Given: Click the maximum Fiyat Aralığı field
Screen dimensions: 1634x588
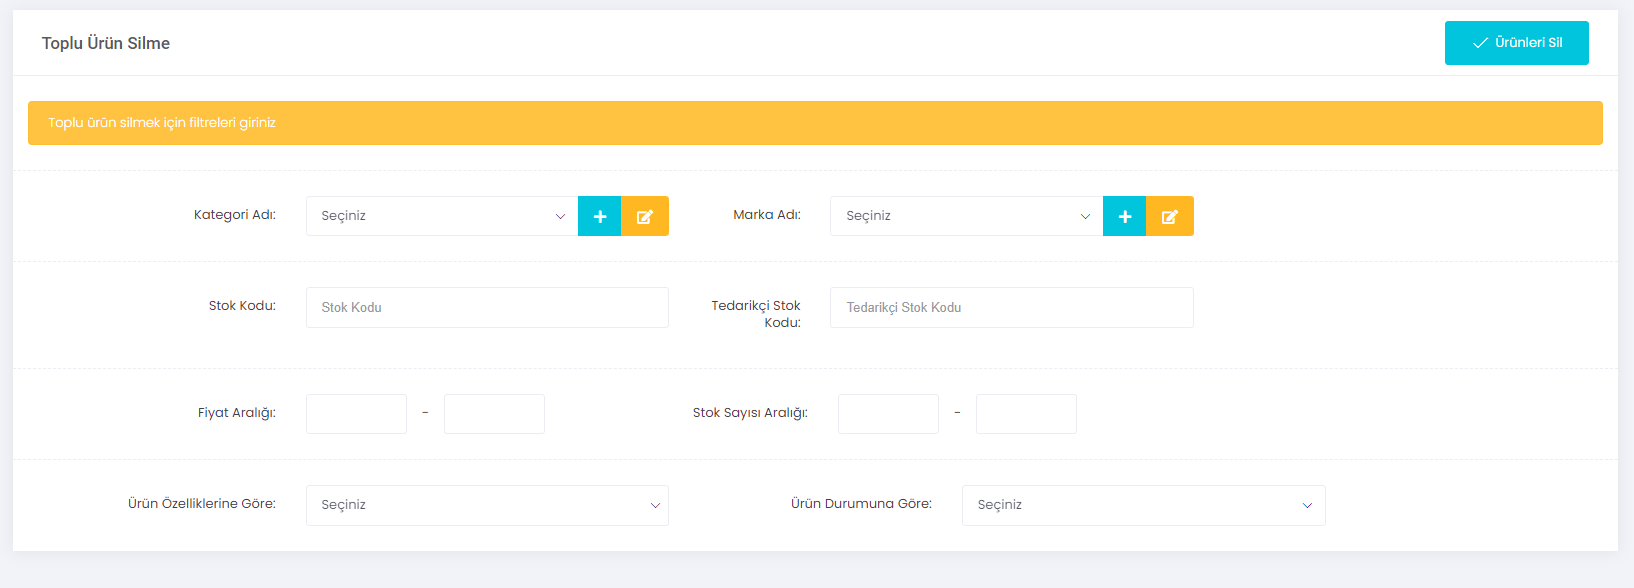Looking at the screenshot, I should [494, 414].
